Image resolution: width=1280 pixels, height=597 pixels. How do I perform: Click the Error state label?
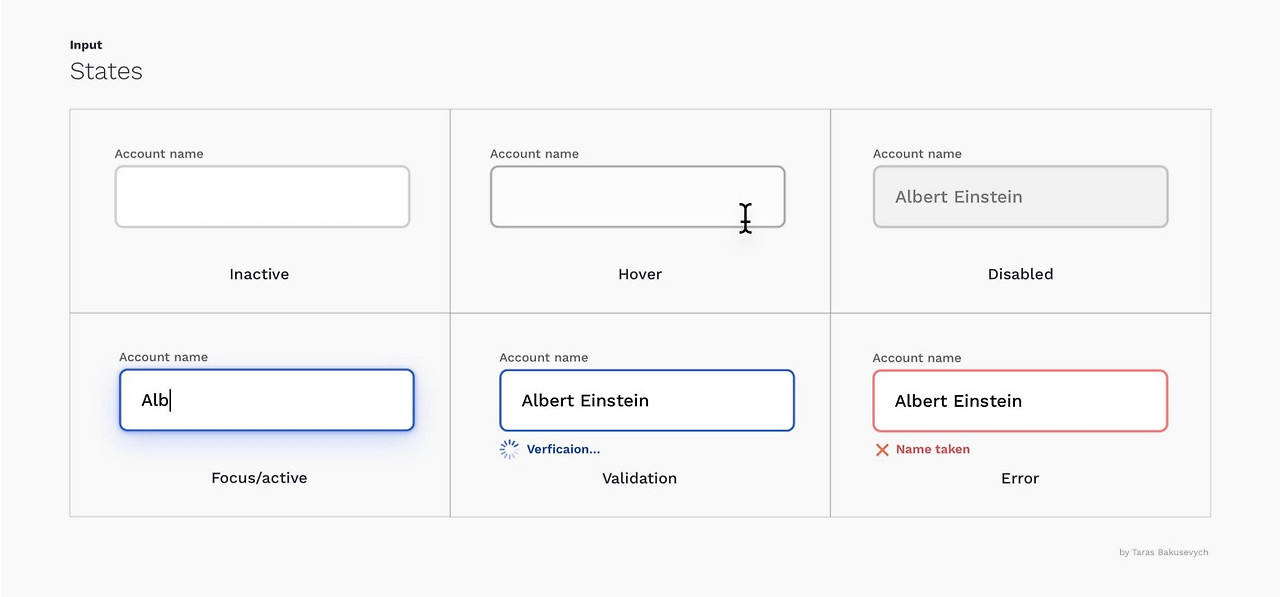click(1020, 478)
